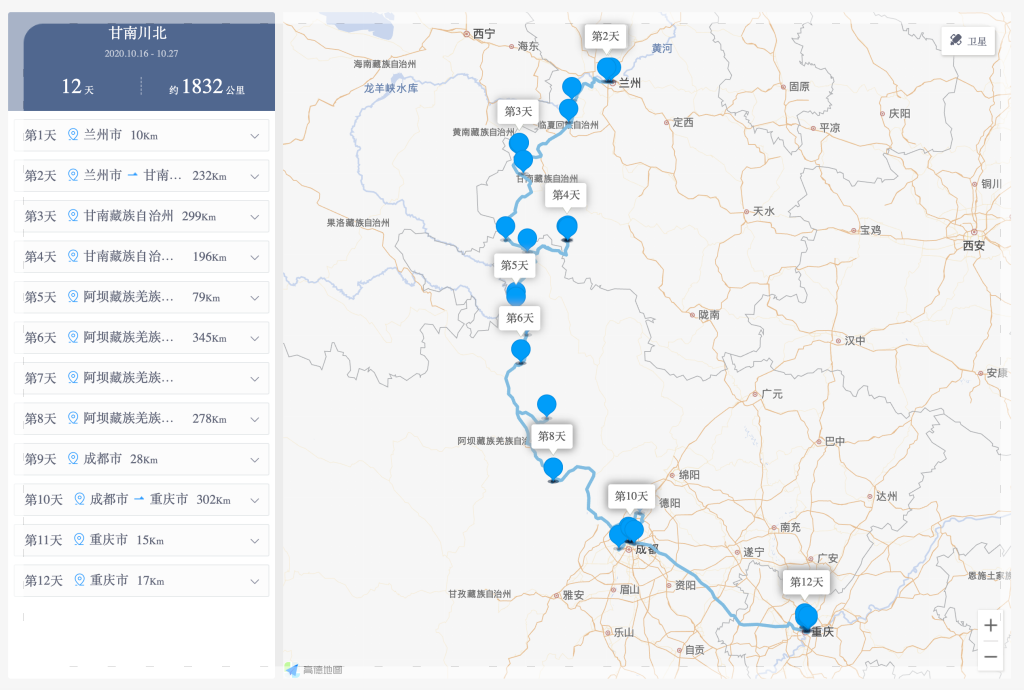Viewport: 1024px width, 690px height.
Task: Click the map pin under 第8天 label
Action: click(553, 468)
